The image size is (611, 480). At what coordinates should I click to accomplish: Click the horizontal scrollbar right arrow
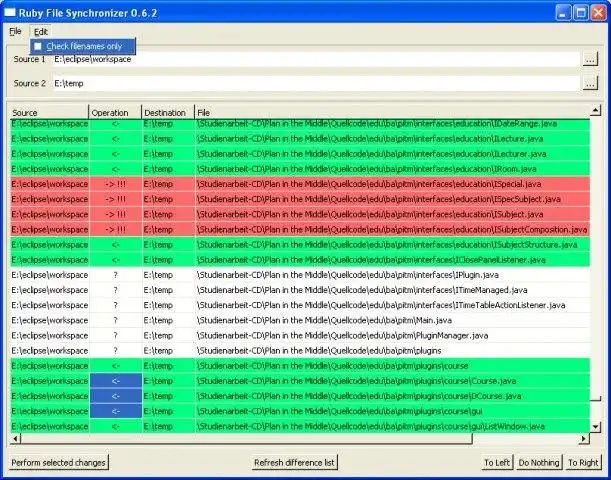[x=584, y=439]
